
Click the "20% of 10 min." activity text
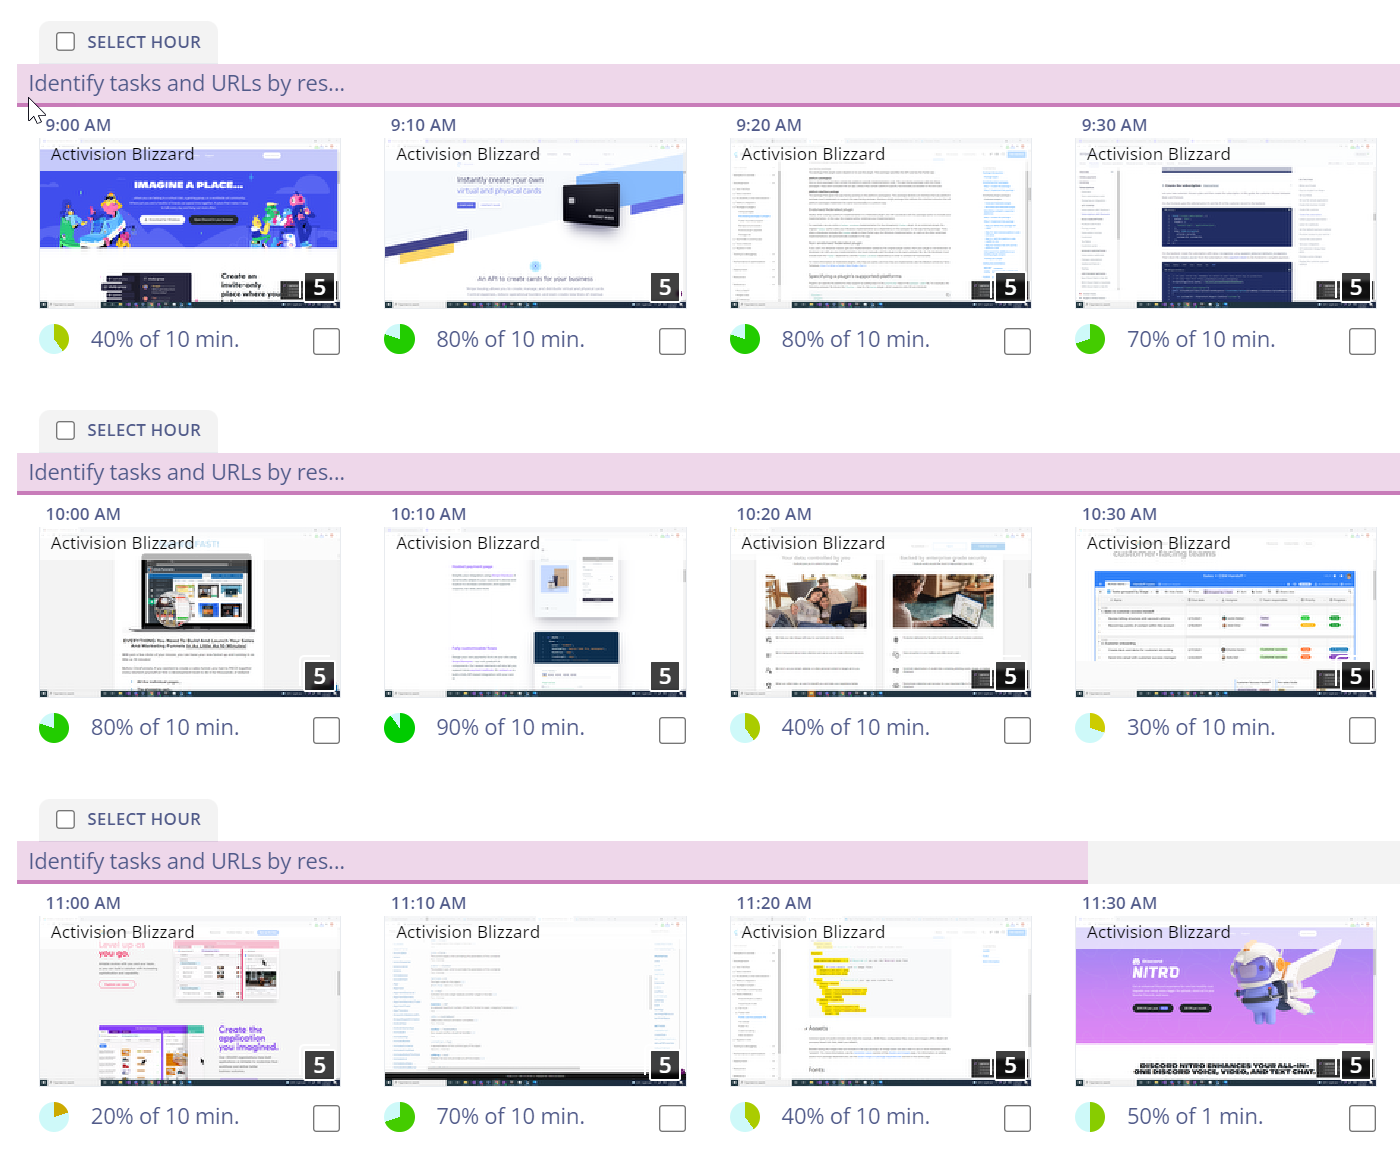tap(165, 1117)
